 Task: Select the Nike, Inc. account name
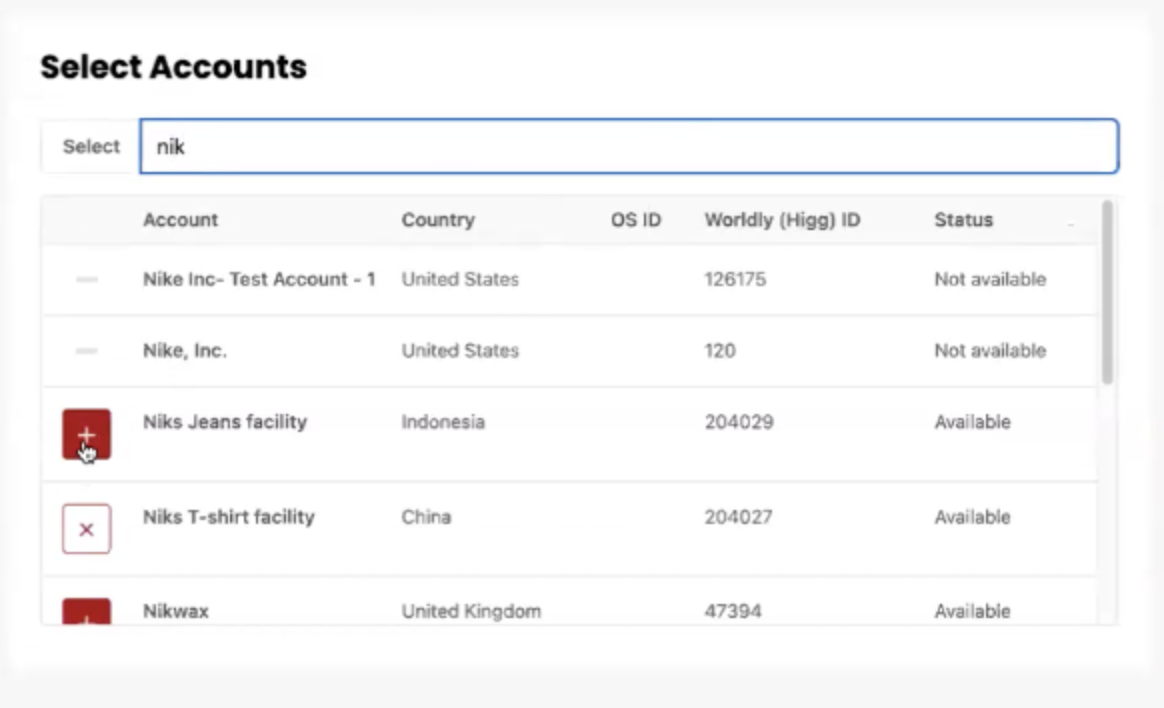tap(185, 350)
